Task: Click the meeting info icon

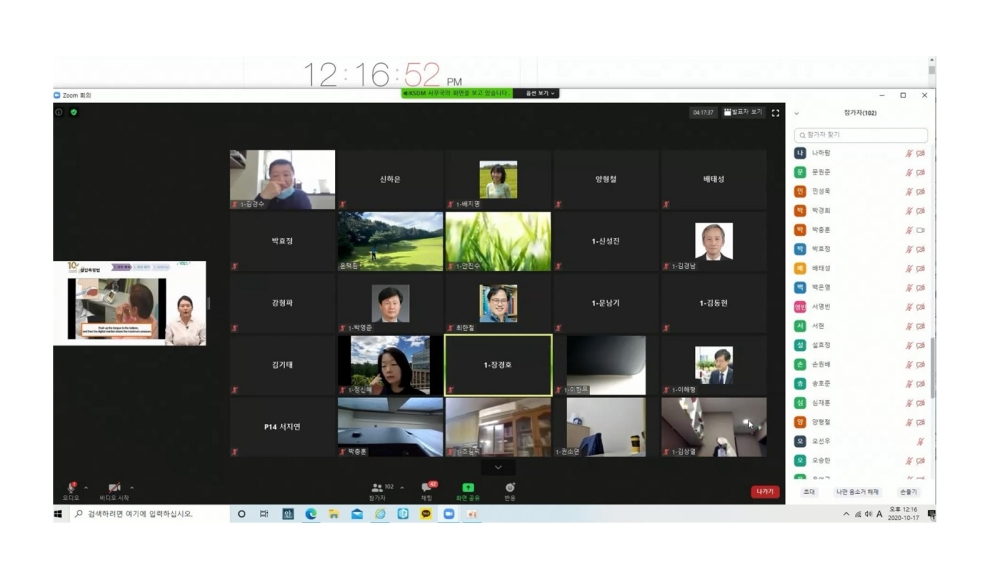Action: 59,112
